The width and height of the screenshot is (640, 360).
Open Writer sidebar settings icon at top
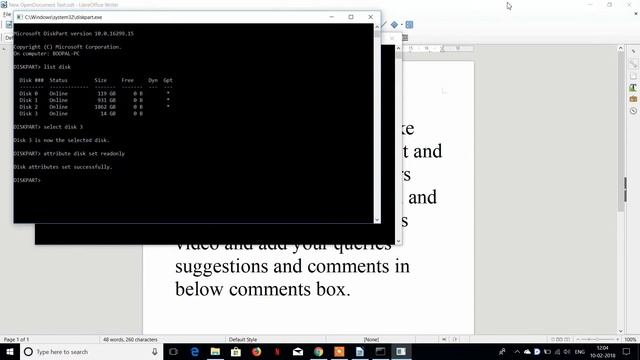click(633, 51)
